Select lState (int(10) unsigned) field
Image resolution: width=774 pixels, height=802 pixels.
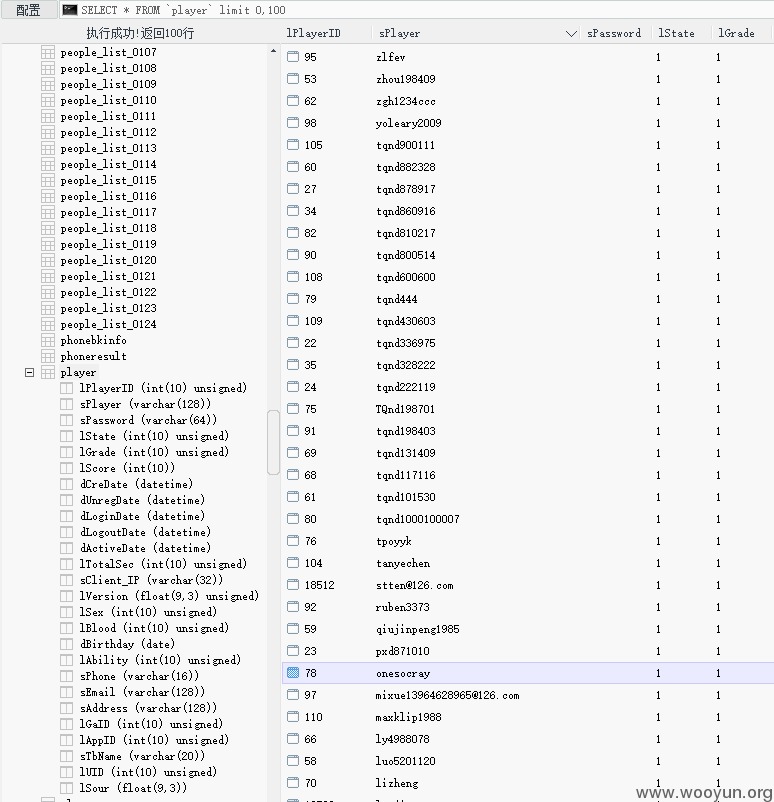click(x=154, y=436)
